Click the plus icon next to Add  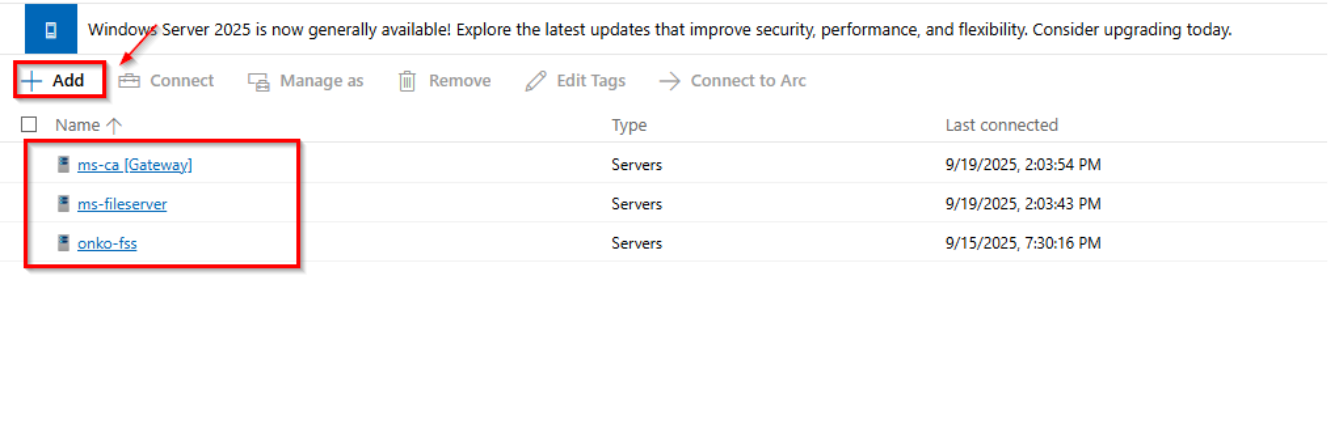[x=33, y=81]
